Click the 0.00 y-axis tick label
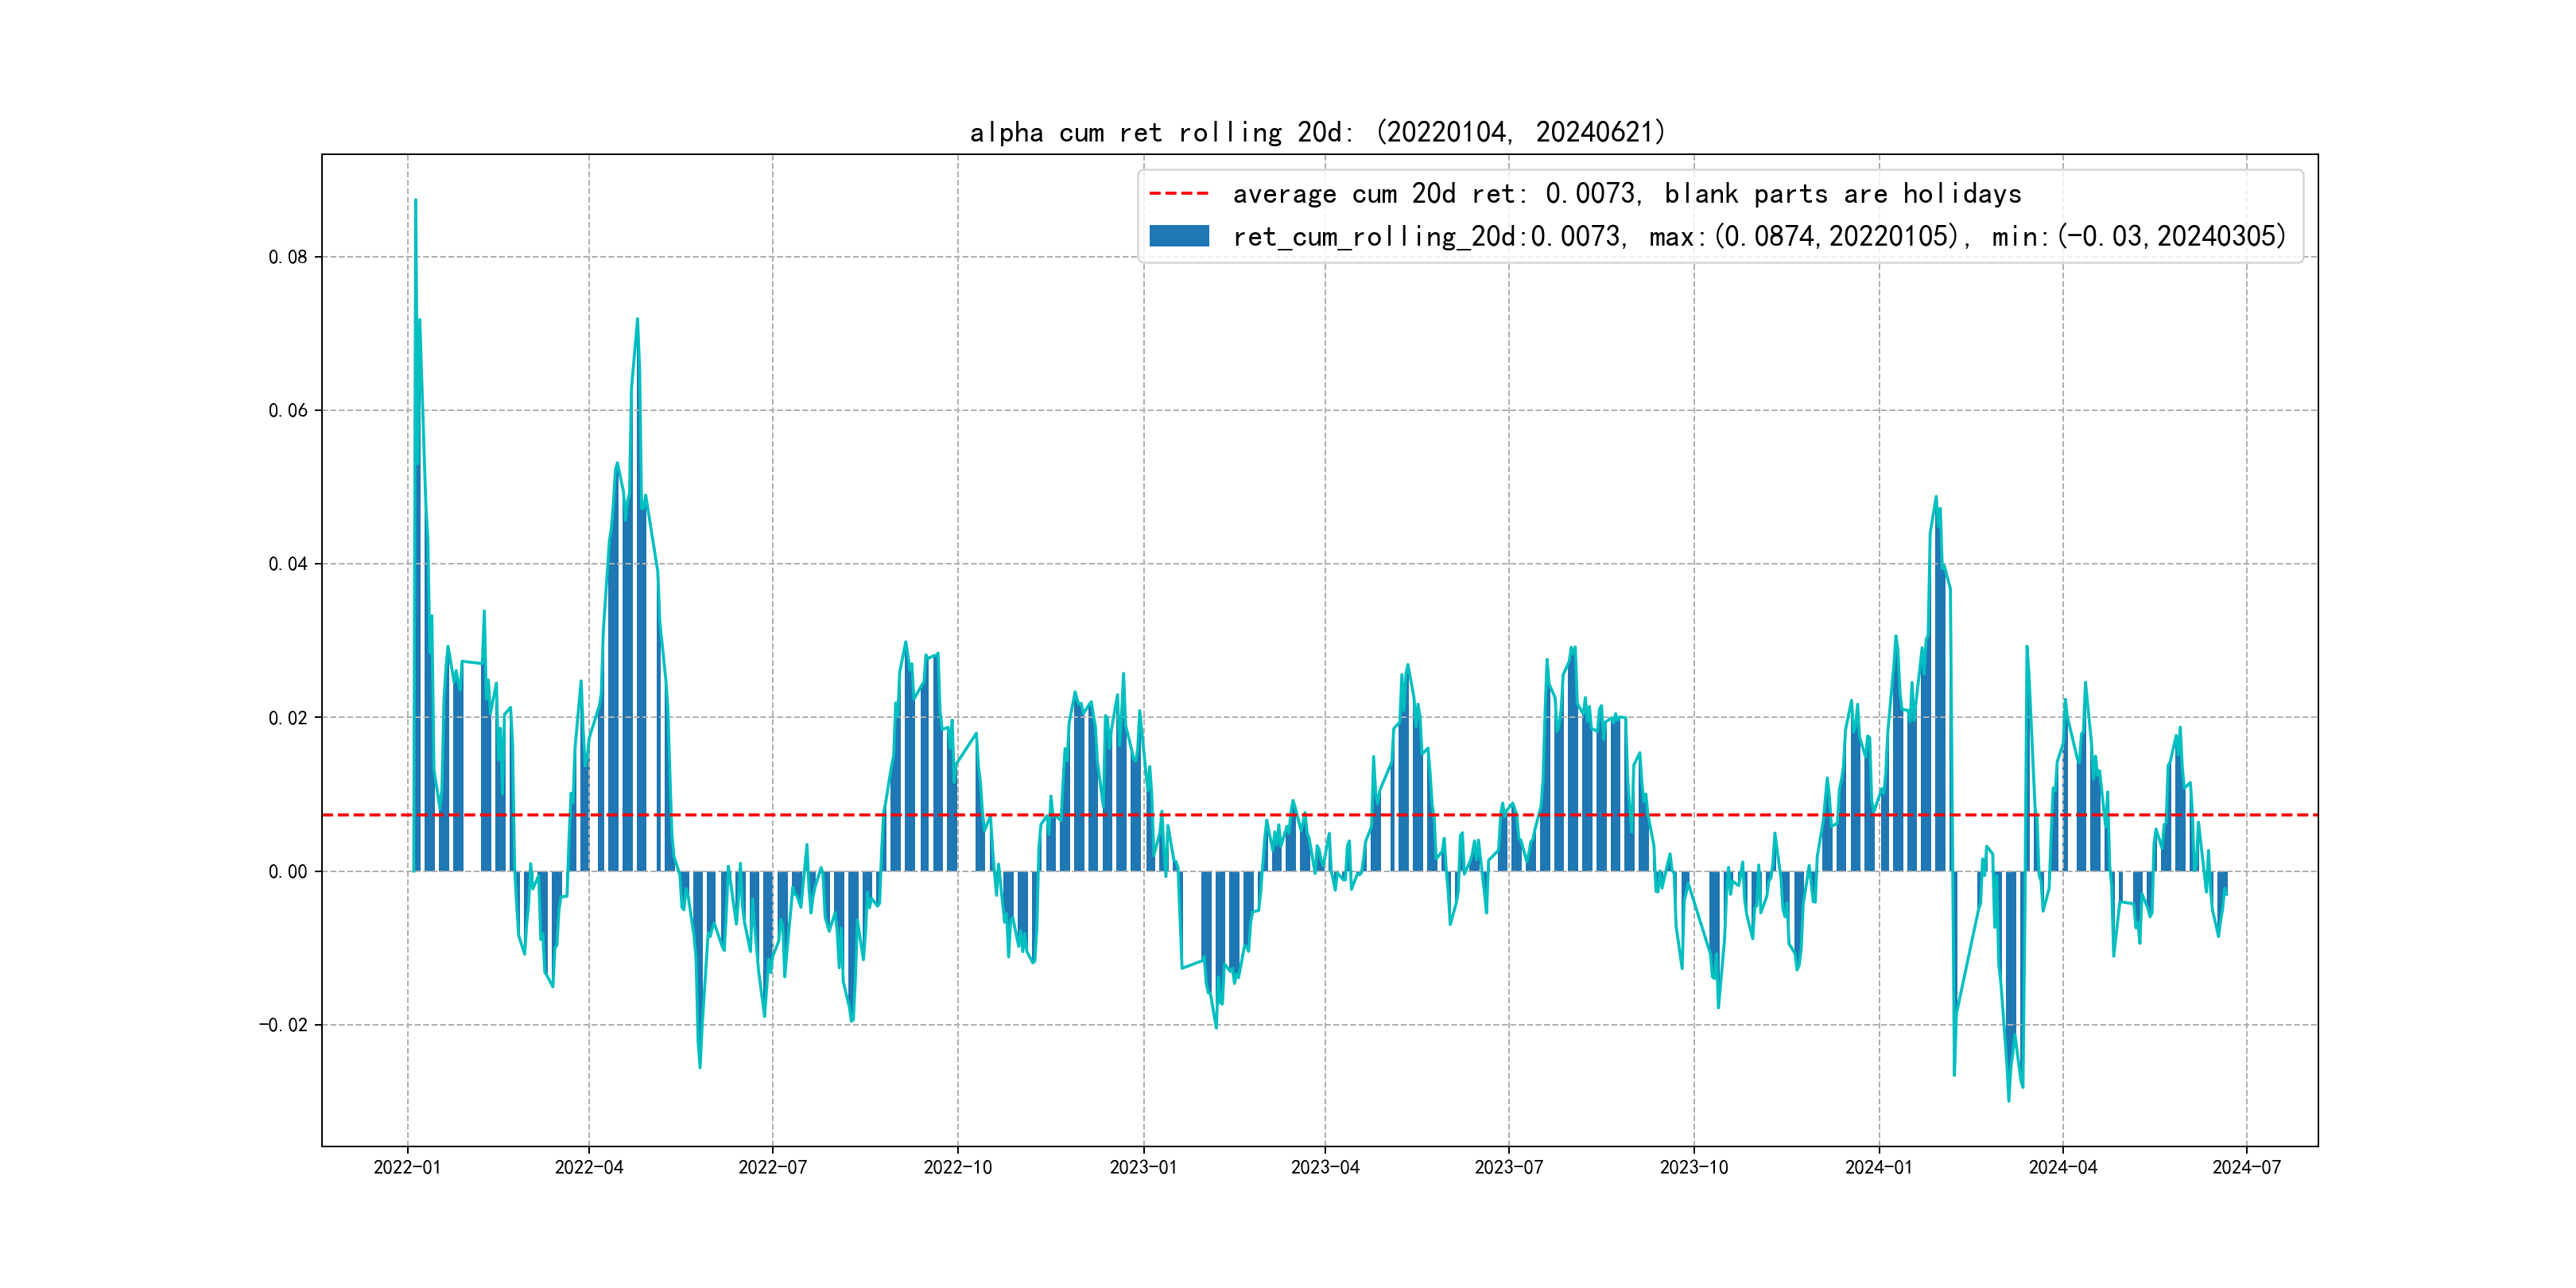The width and height of the screenshot is (2576, 1288). [287, 872]
